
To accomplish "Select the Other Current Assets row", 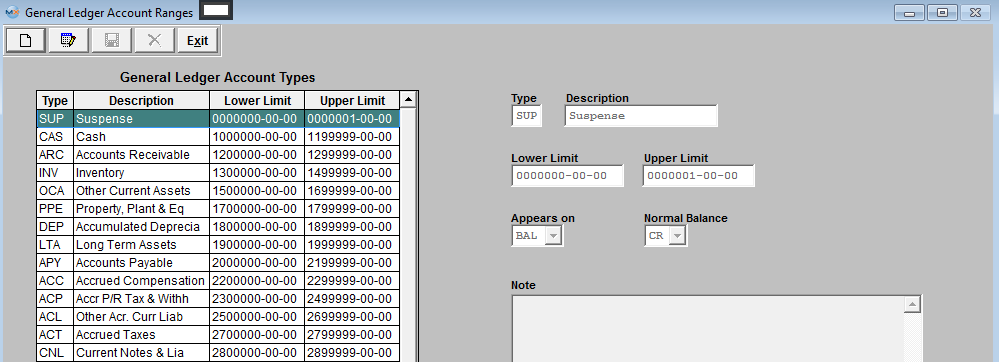I will tap(218, 191).
